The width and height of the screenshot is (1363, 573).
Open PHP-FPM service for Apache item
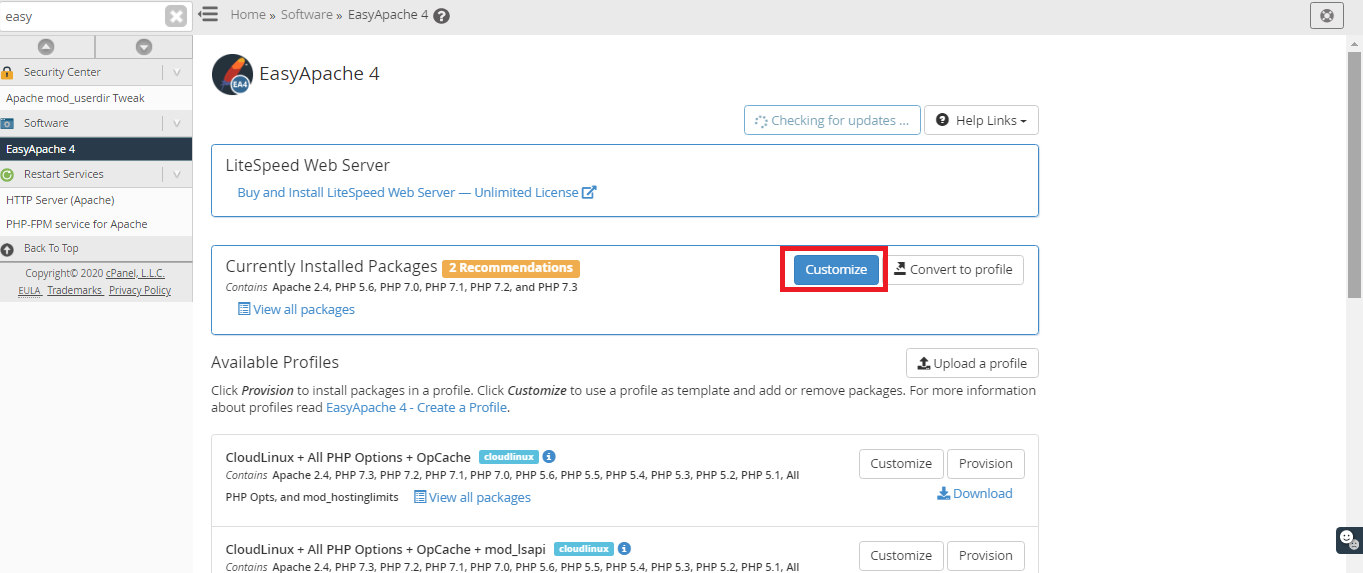(77, 224)
